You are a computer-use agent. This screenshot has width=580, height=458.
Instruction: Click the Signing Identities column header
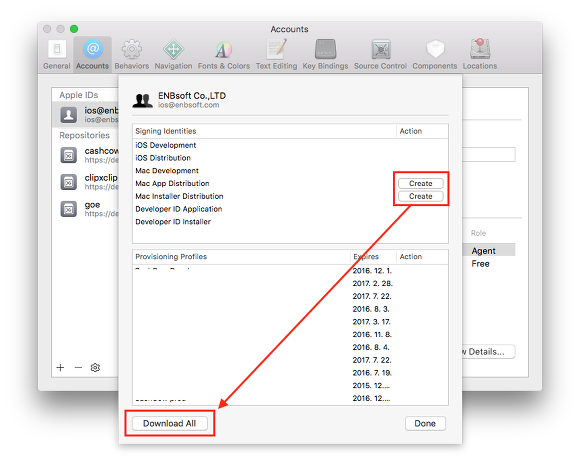[x=264, y=131]
